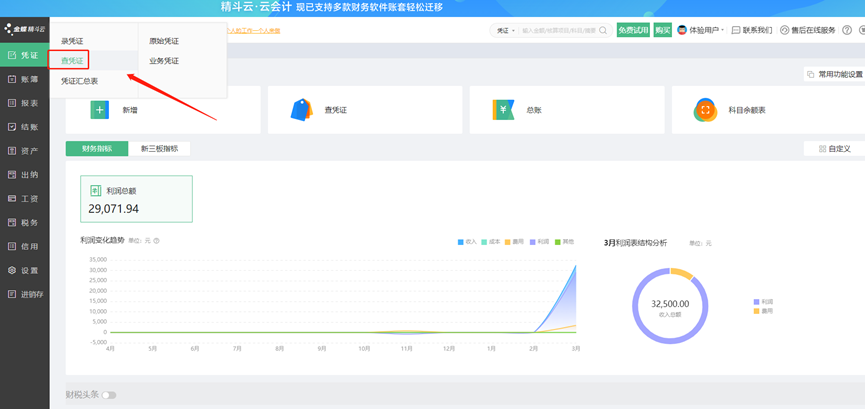
Task: Open 常用功能设置
Action: [x=834, y=75]
